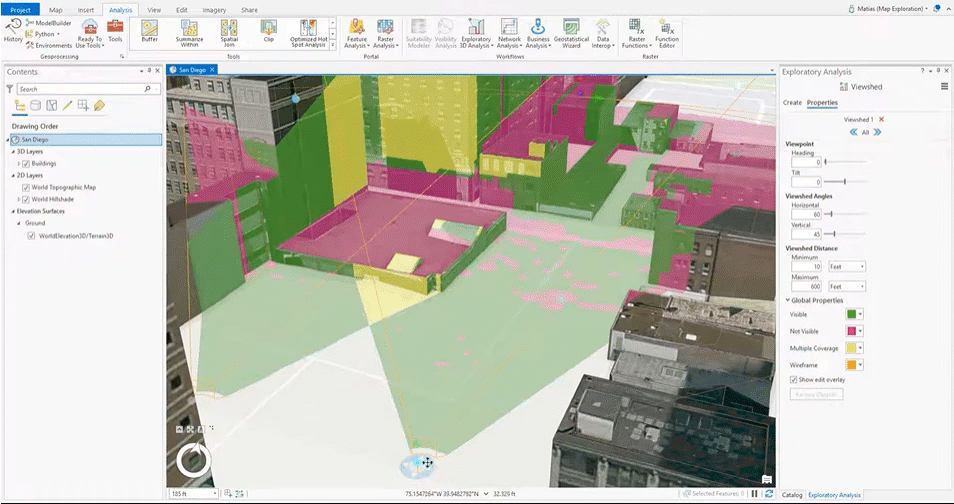Open Exploratory 3D Analysis
The height and width of the screenshot is (504, 954).
(476, 33)
